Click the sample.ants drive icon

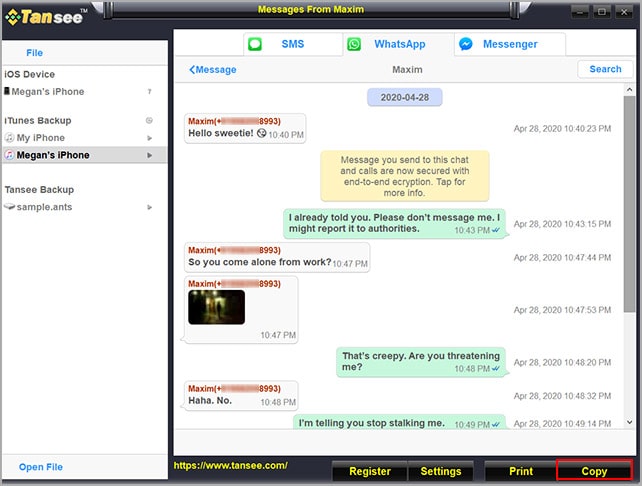point(9,207)
